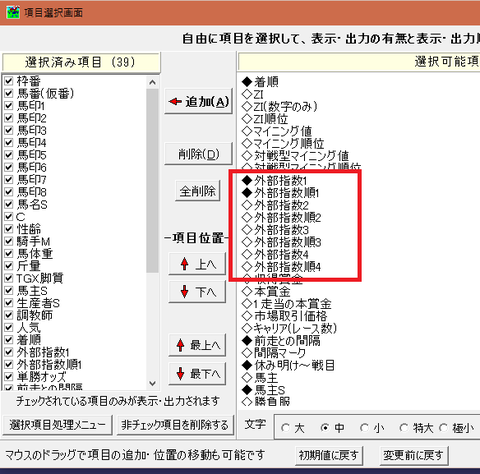
Task: Select 外部指数2 in the available list
Action: (x=275, y=205)
